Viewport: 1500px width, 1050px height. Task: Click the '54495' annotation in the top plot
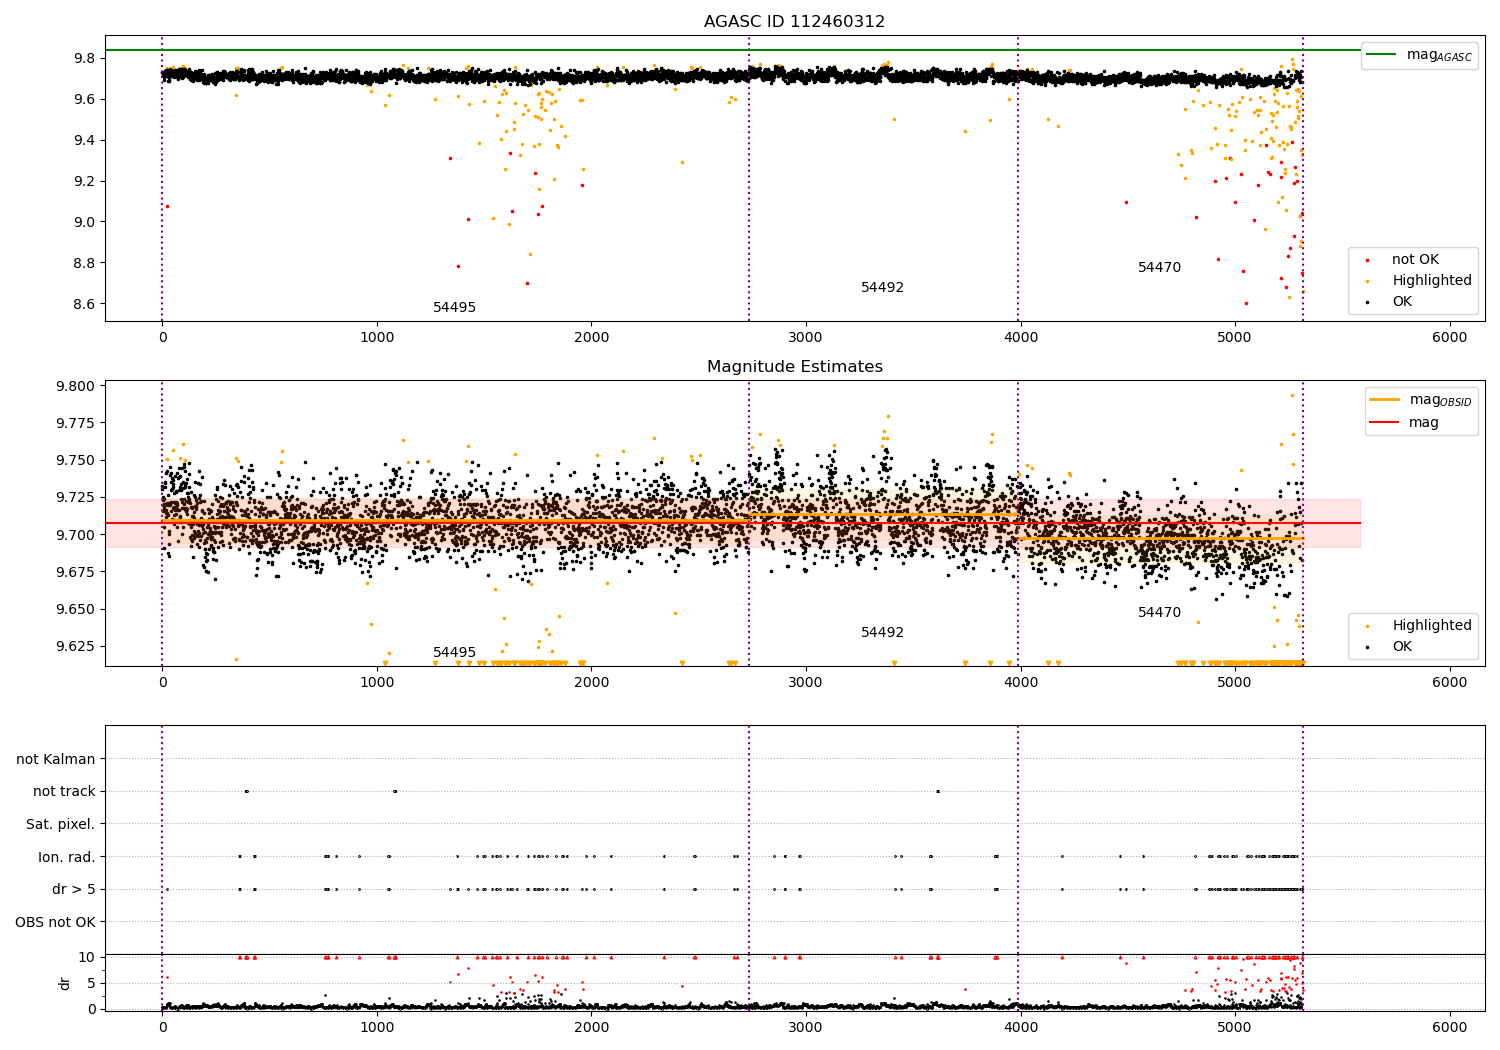coord(454,308)
